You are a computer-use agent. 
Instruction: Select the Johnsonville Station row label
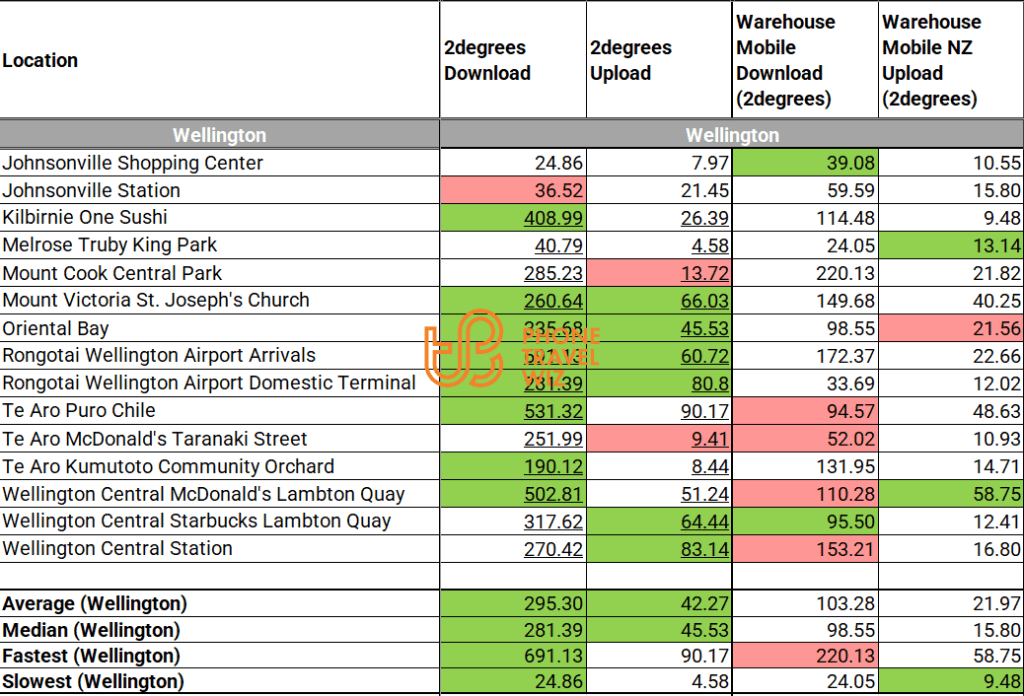click(92, 191)
